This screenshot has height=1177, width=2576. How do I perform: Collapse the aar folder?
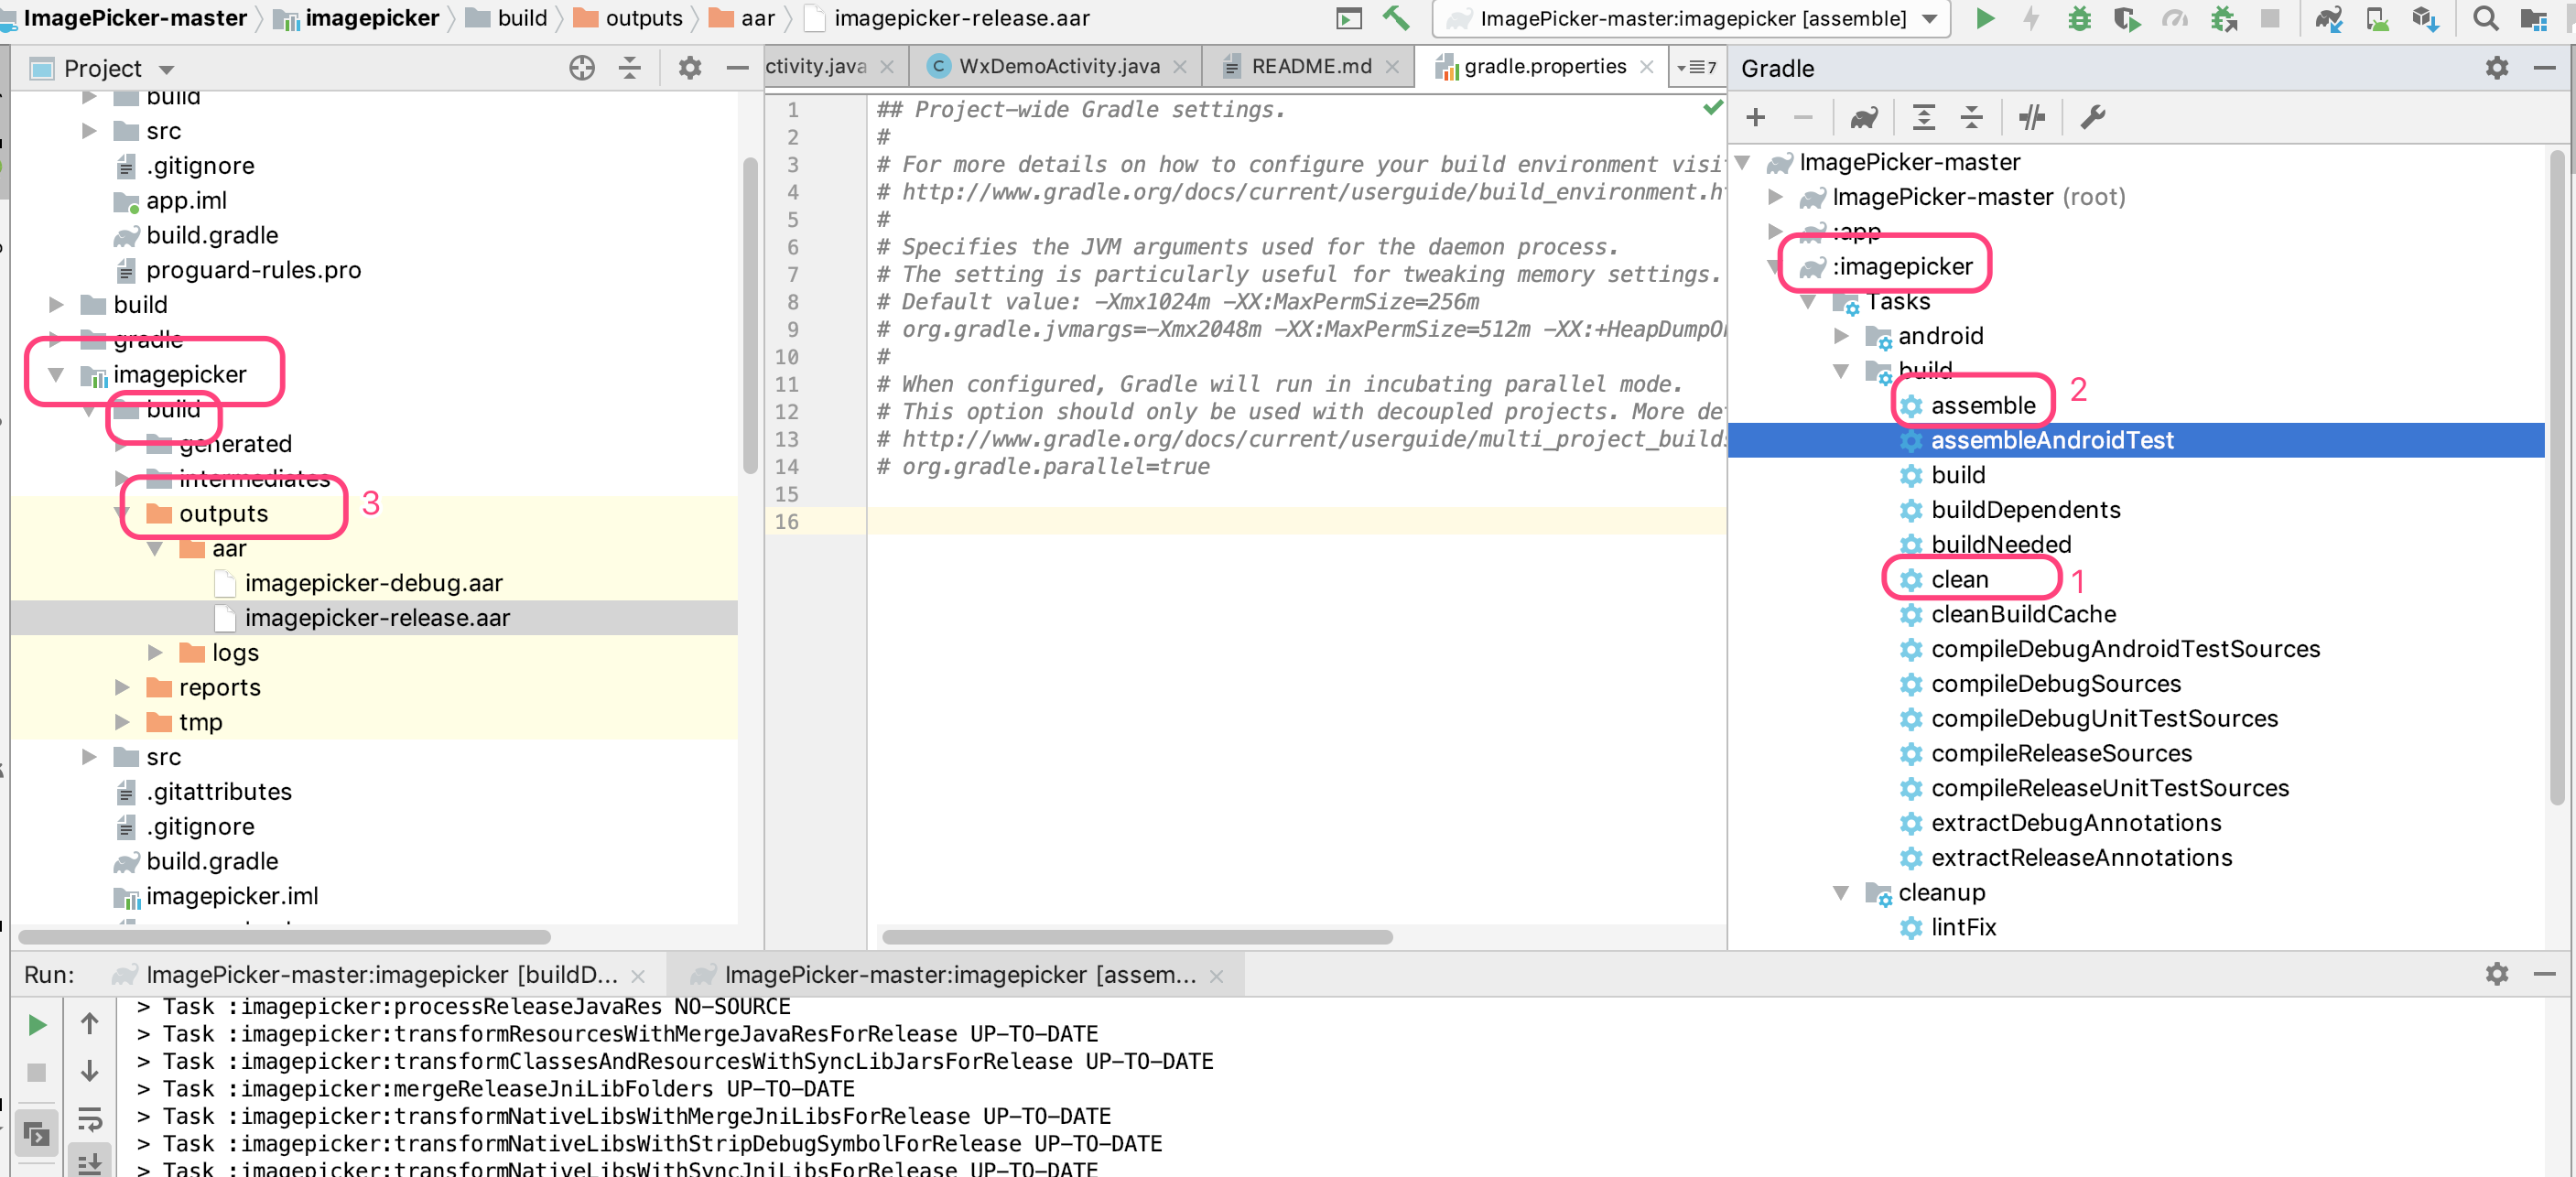pos(155,548)
